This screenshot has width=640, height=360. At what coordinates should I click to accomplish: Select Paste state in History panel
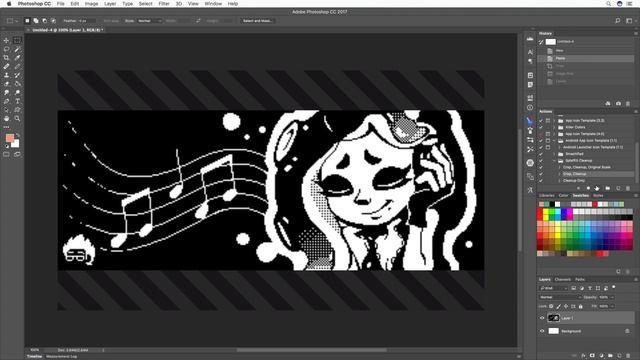tap(587, 58)
